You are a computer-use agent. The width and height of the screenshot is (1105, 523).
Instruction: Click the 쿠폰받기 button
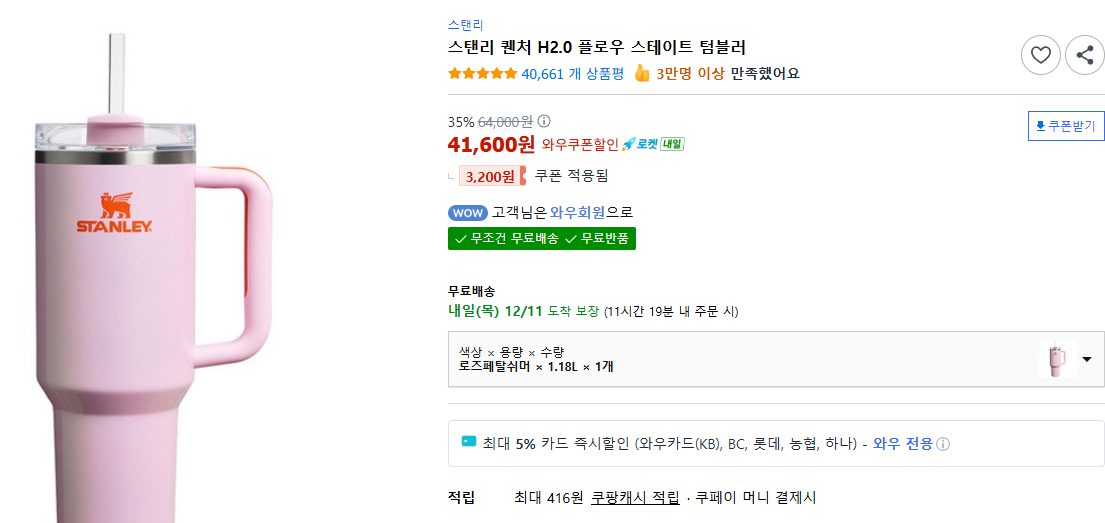click(1066, 126)
